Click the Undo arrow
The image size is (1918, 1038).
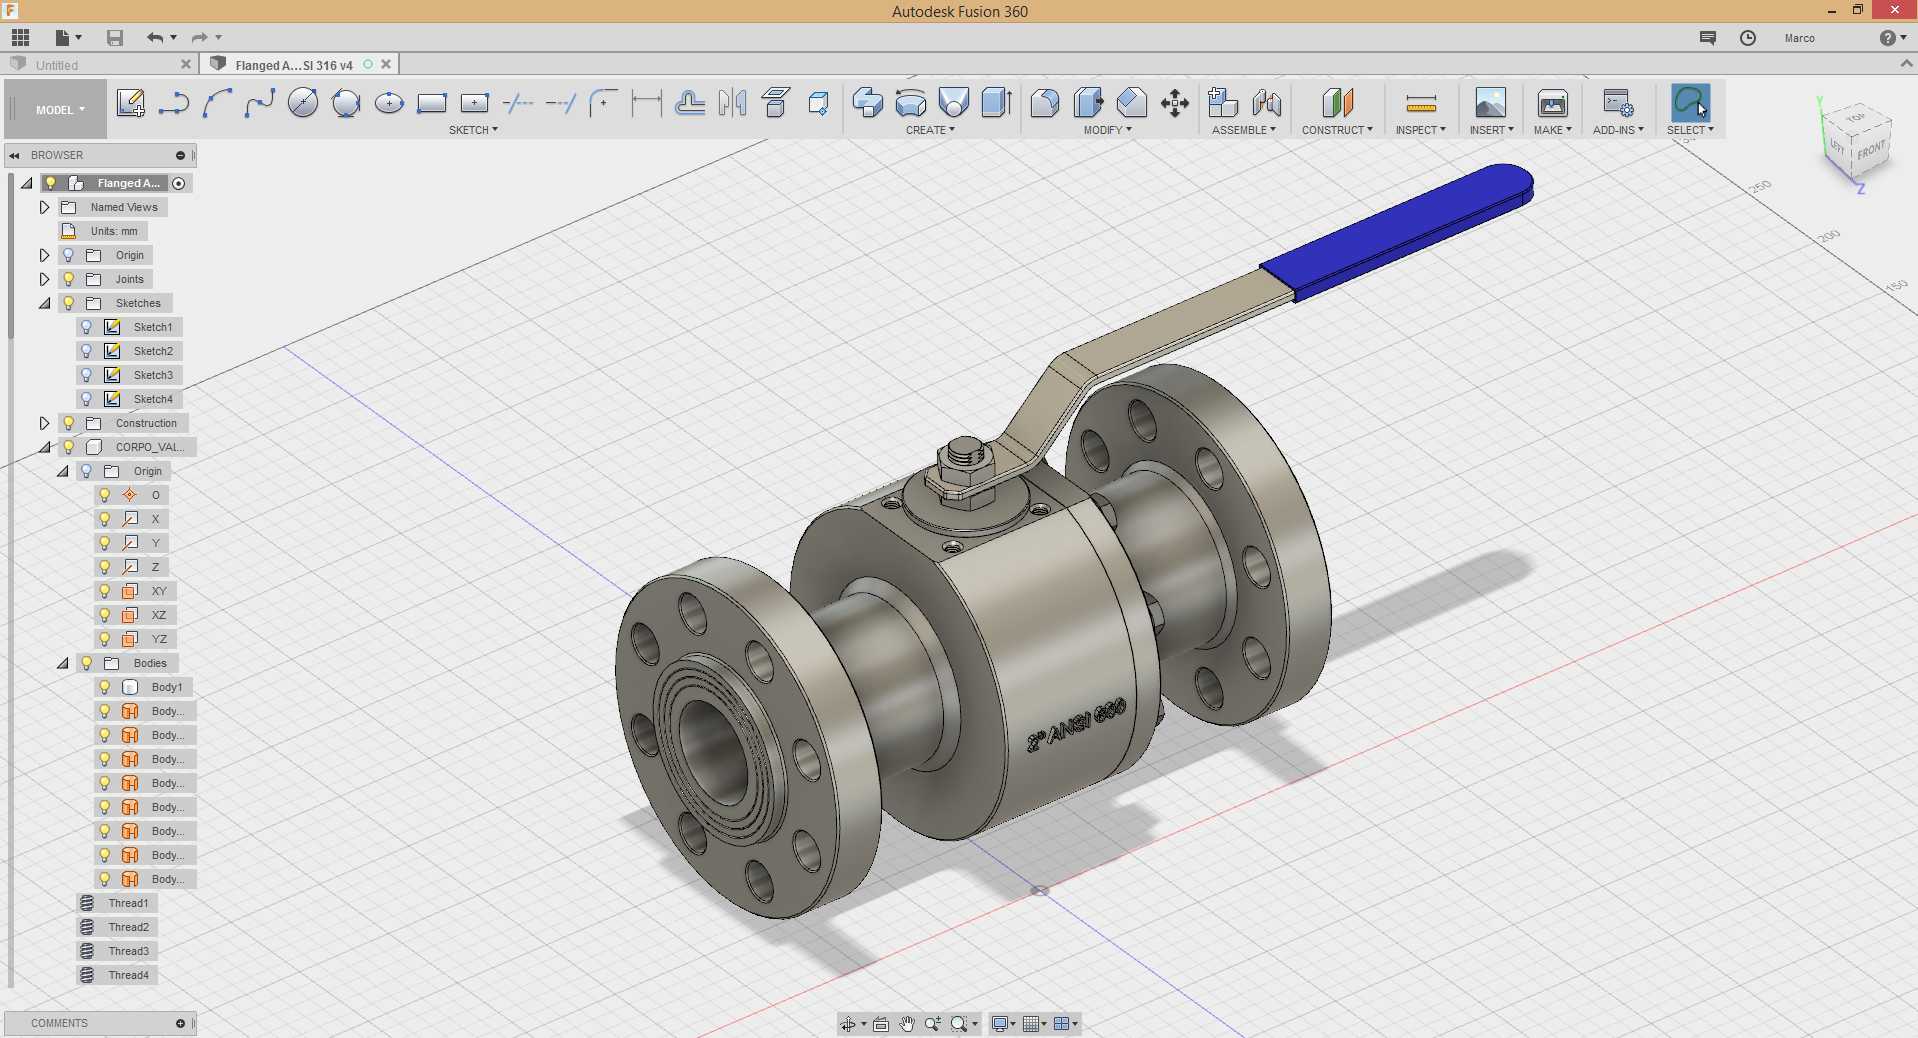coord(155,38)
